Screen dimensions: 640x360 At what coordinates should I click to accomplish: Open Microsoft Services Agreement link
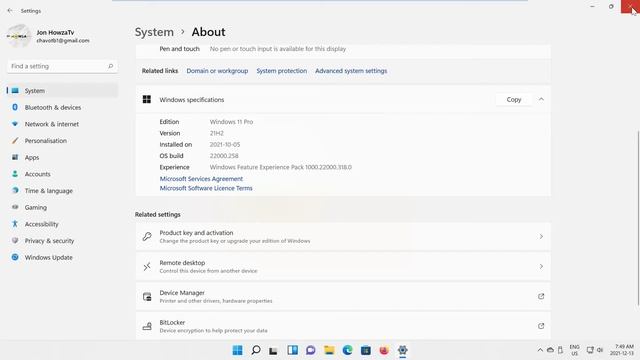pyautogui.click(x=201, y=179)
